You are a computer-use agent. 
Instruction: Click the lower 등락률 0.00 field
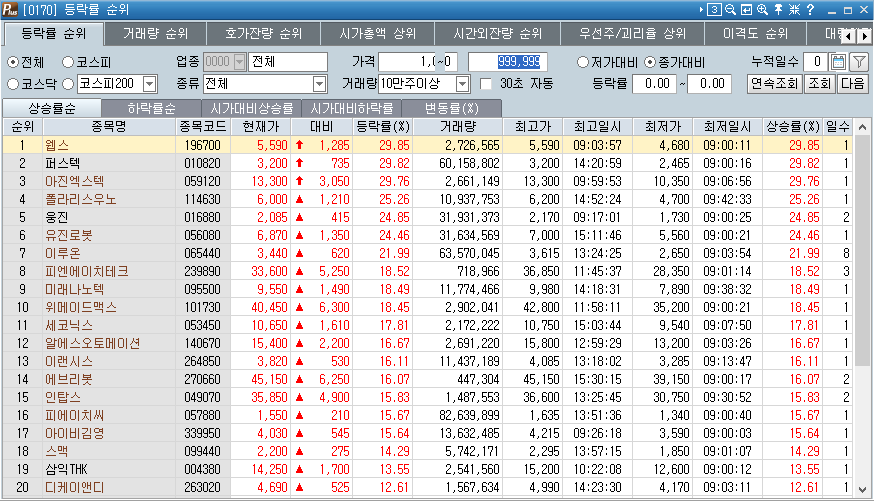[x=656, y=84]
